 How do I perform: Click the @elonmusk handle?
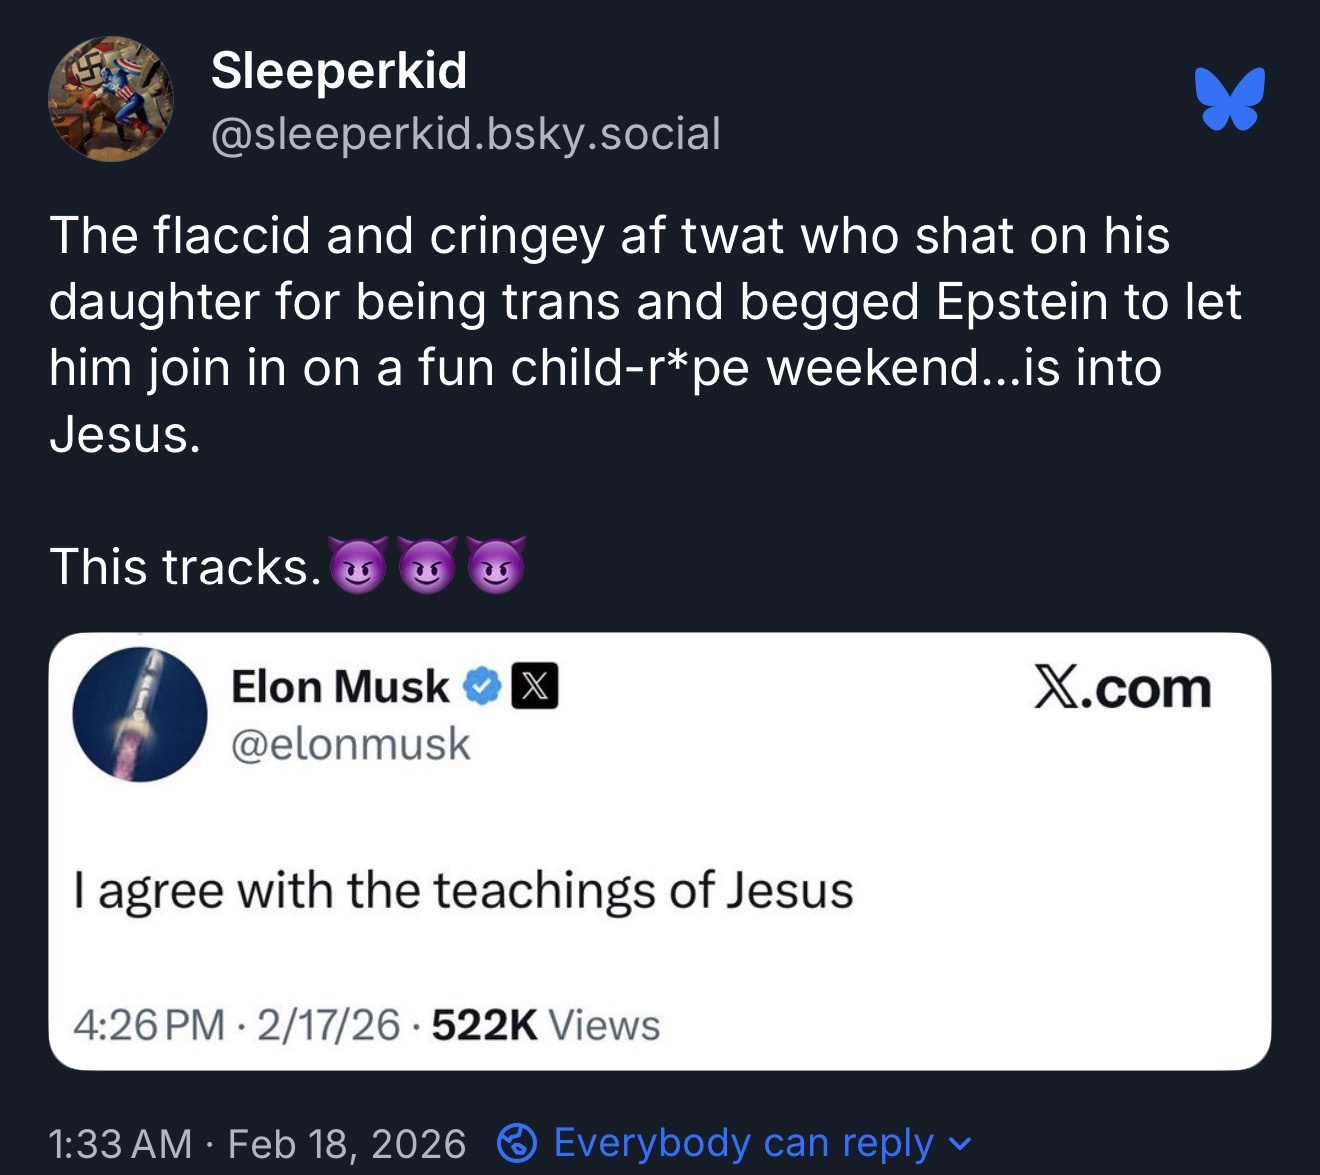(350, 744)
